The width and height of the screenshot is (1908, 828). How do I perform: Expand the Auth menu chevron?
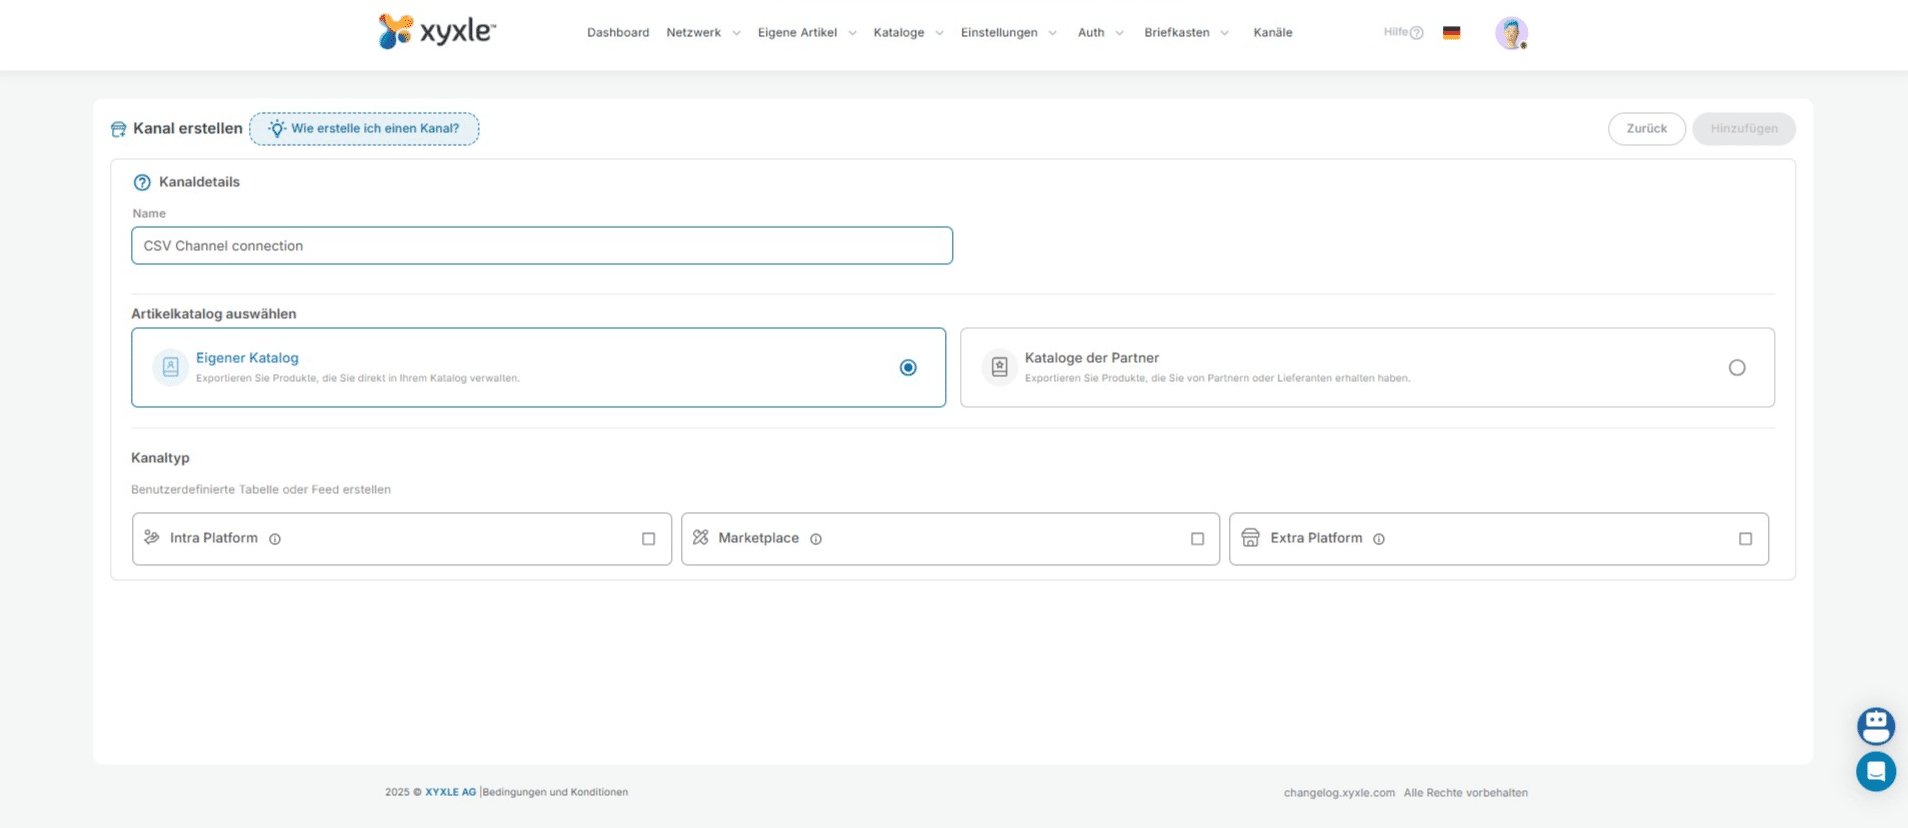click(1120, 33)
